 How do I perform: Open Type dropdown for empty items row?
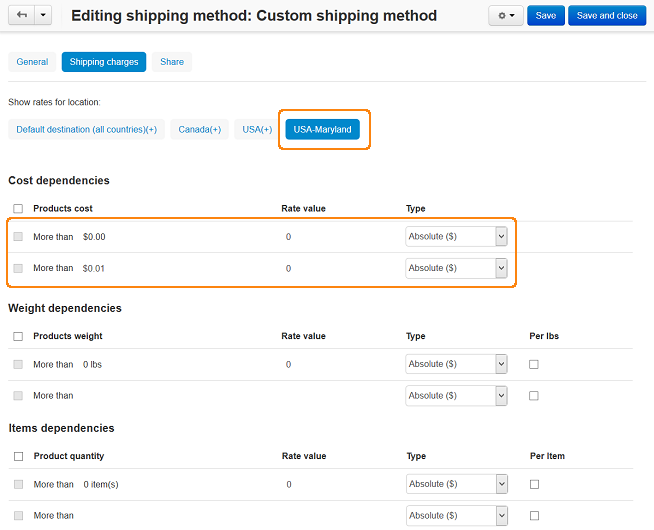457,516
